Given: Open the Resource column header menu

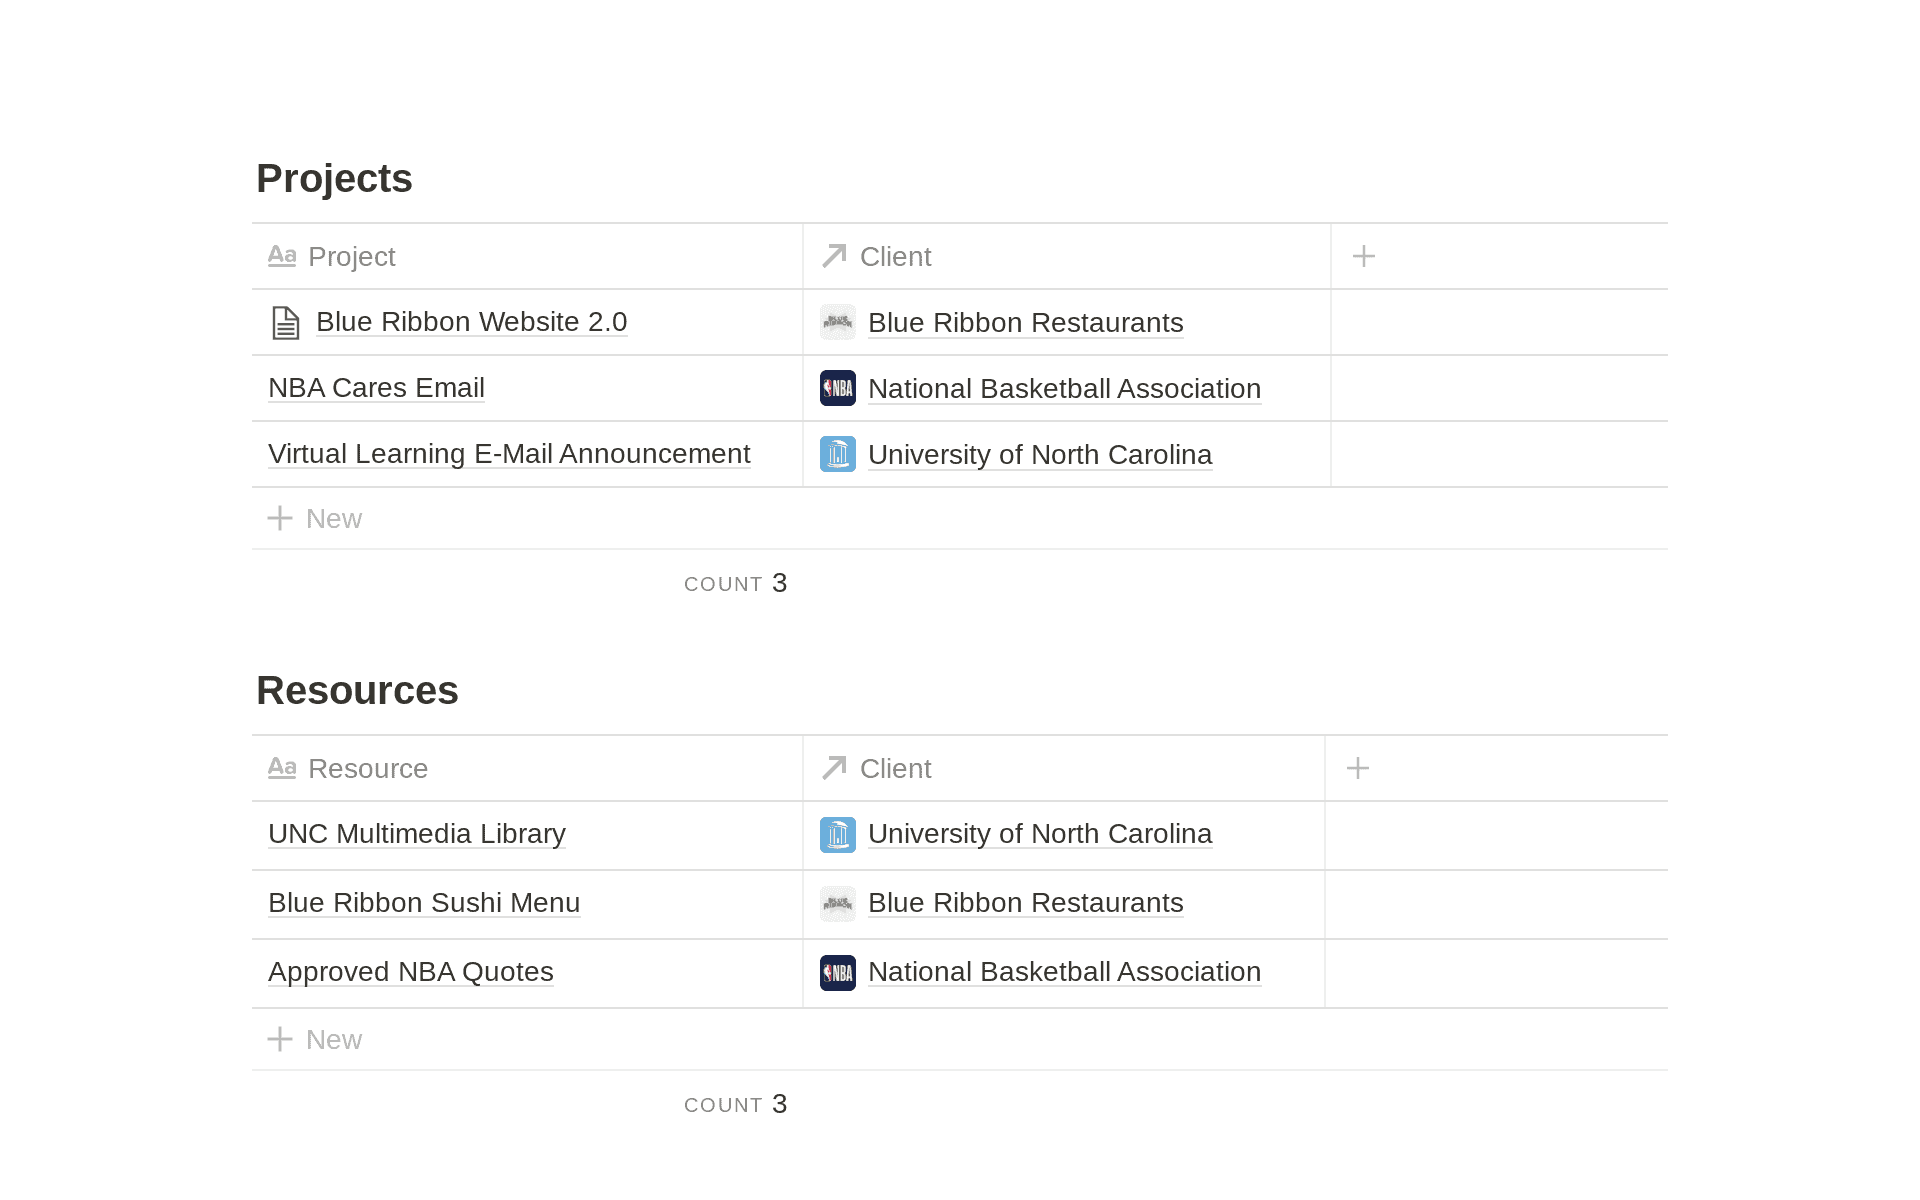Looking at the screenshot, I should point(366,769).
